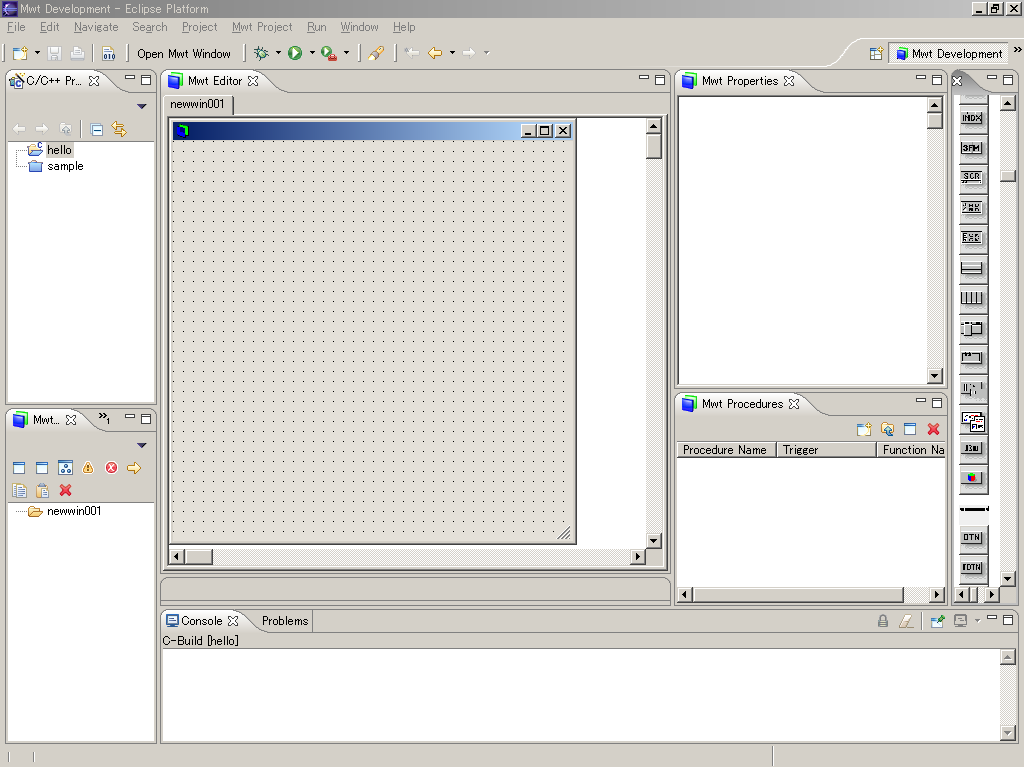Viewport: 1024px width, 768px height.
Task: Open the Window menu
Action: (x=359, y=27)
